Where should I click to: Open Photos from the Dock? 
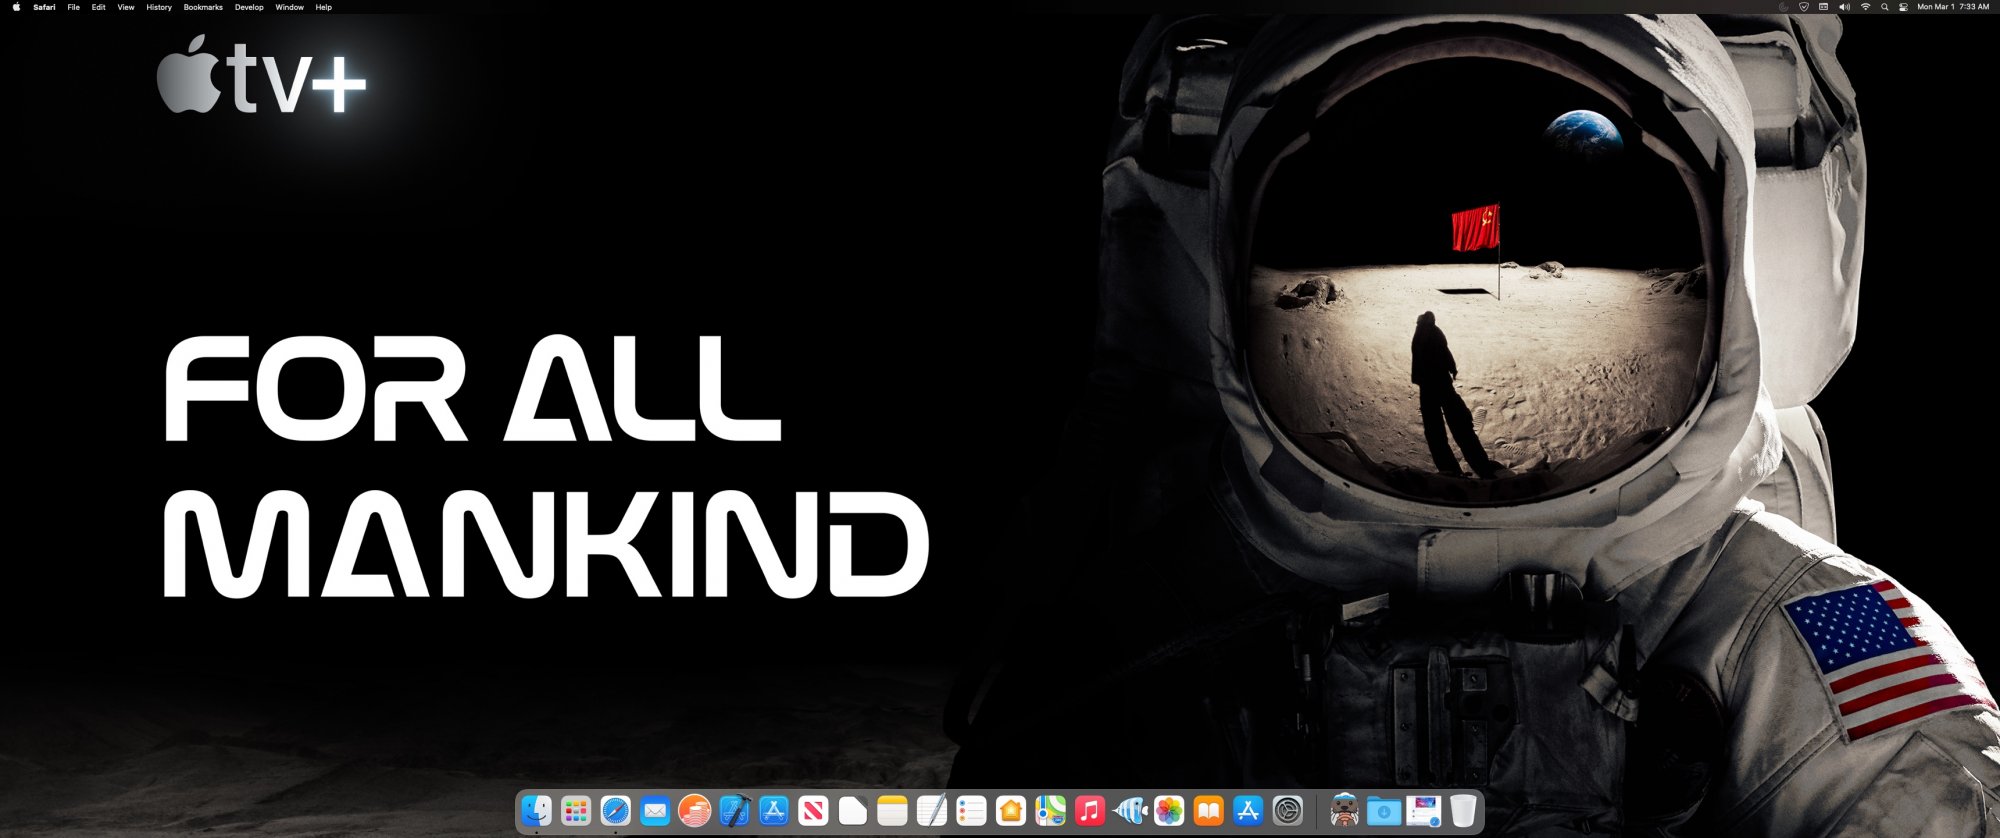point(1169,810)
